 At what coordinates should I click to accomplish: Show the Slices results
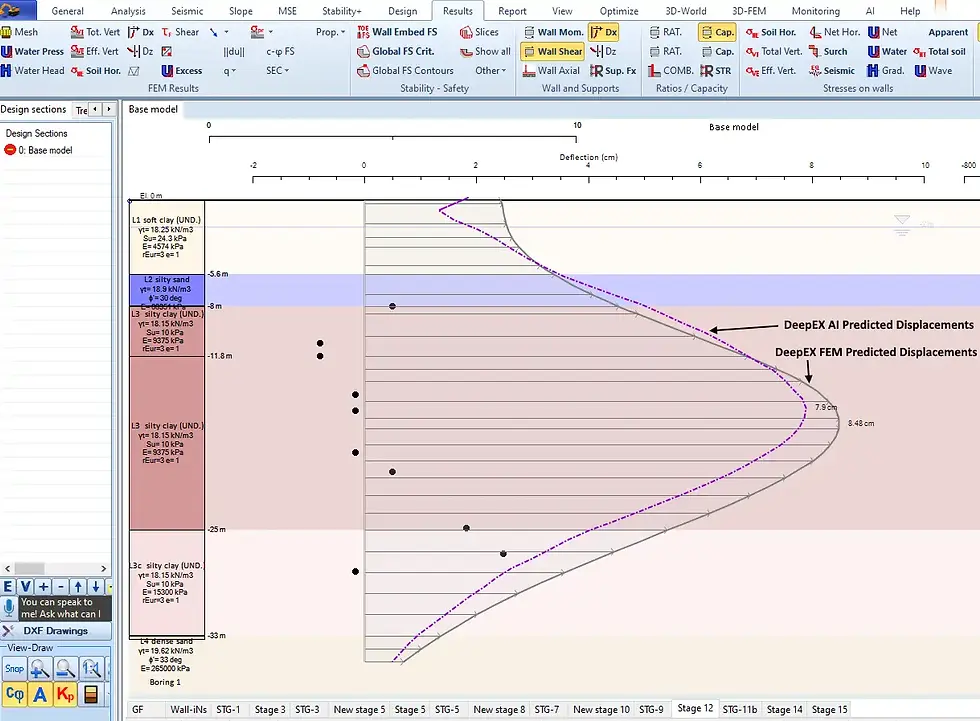click(x=479, y=32)
